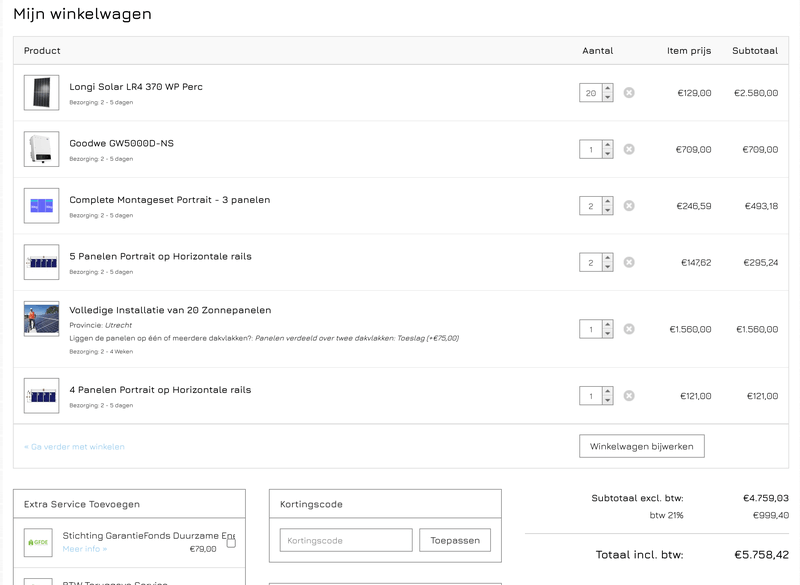Remove Volledige Installatie item from cart
The image size is (800, 585).
pos(629,329)
